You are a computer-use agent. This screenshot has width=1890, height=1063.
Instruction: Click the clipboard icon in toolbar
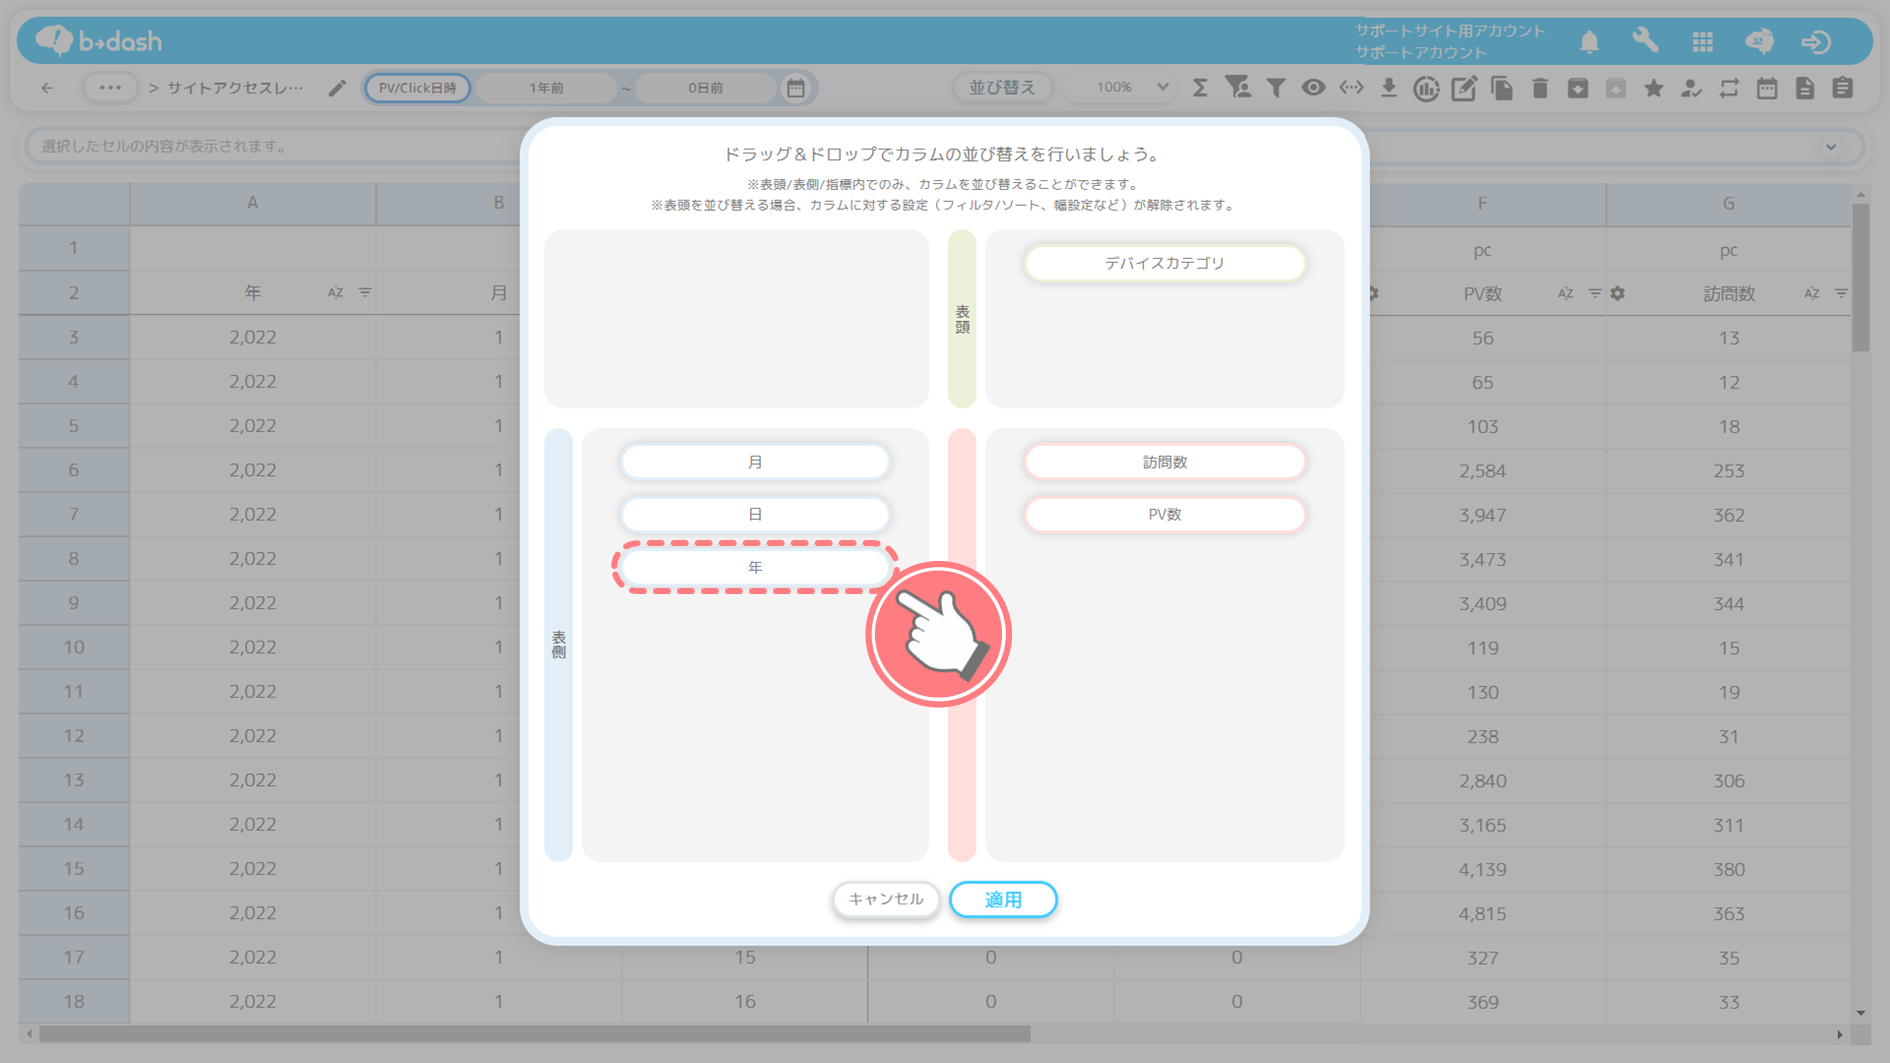pos(1843,88)
